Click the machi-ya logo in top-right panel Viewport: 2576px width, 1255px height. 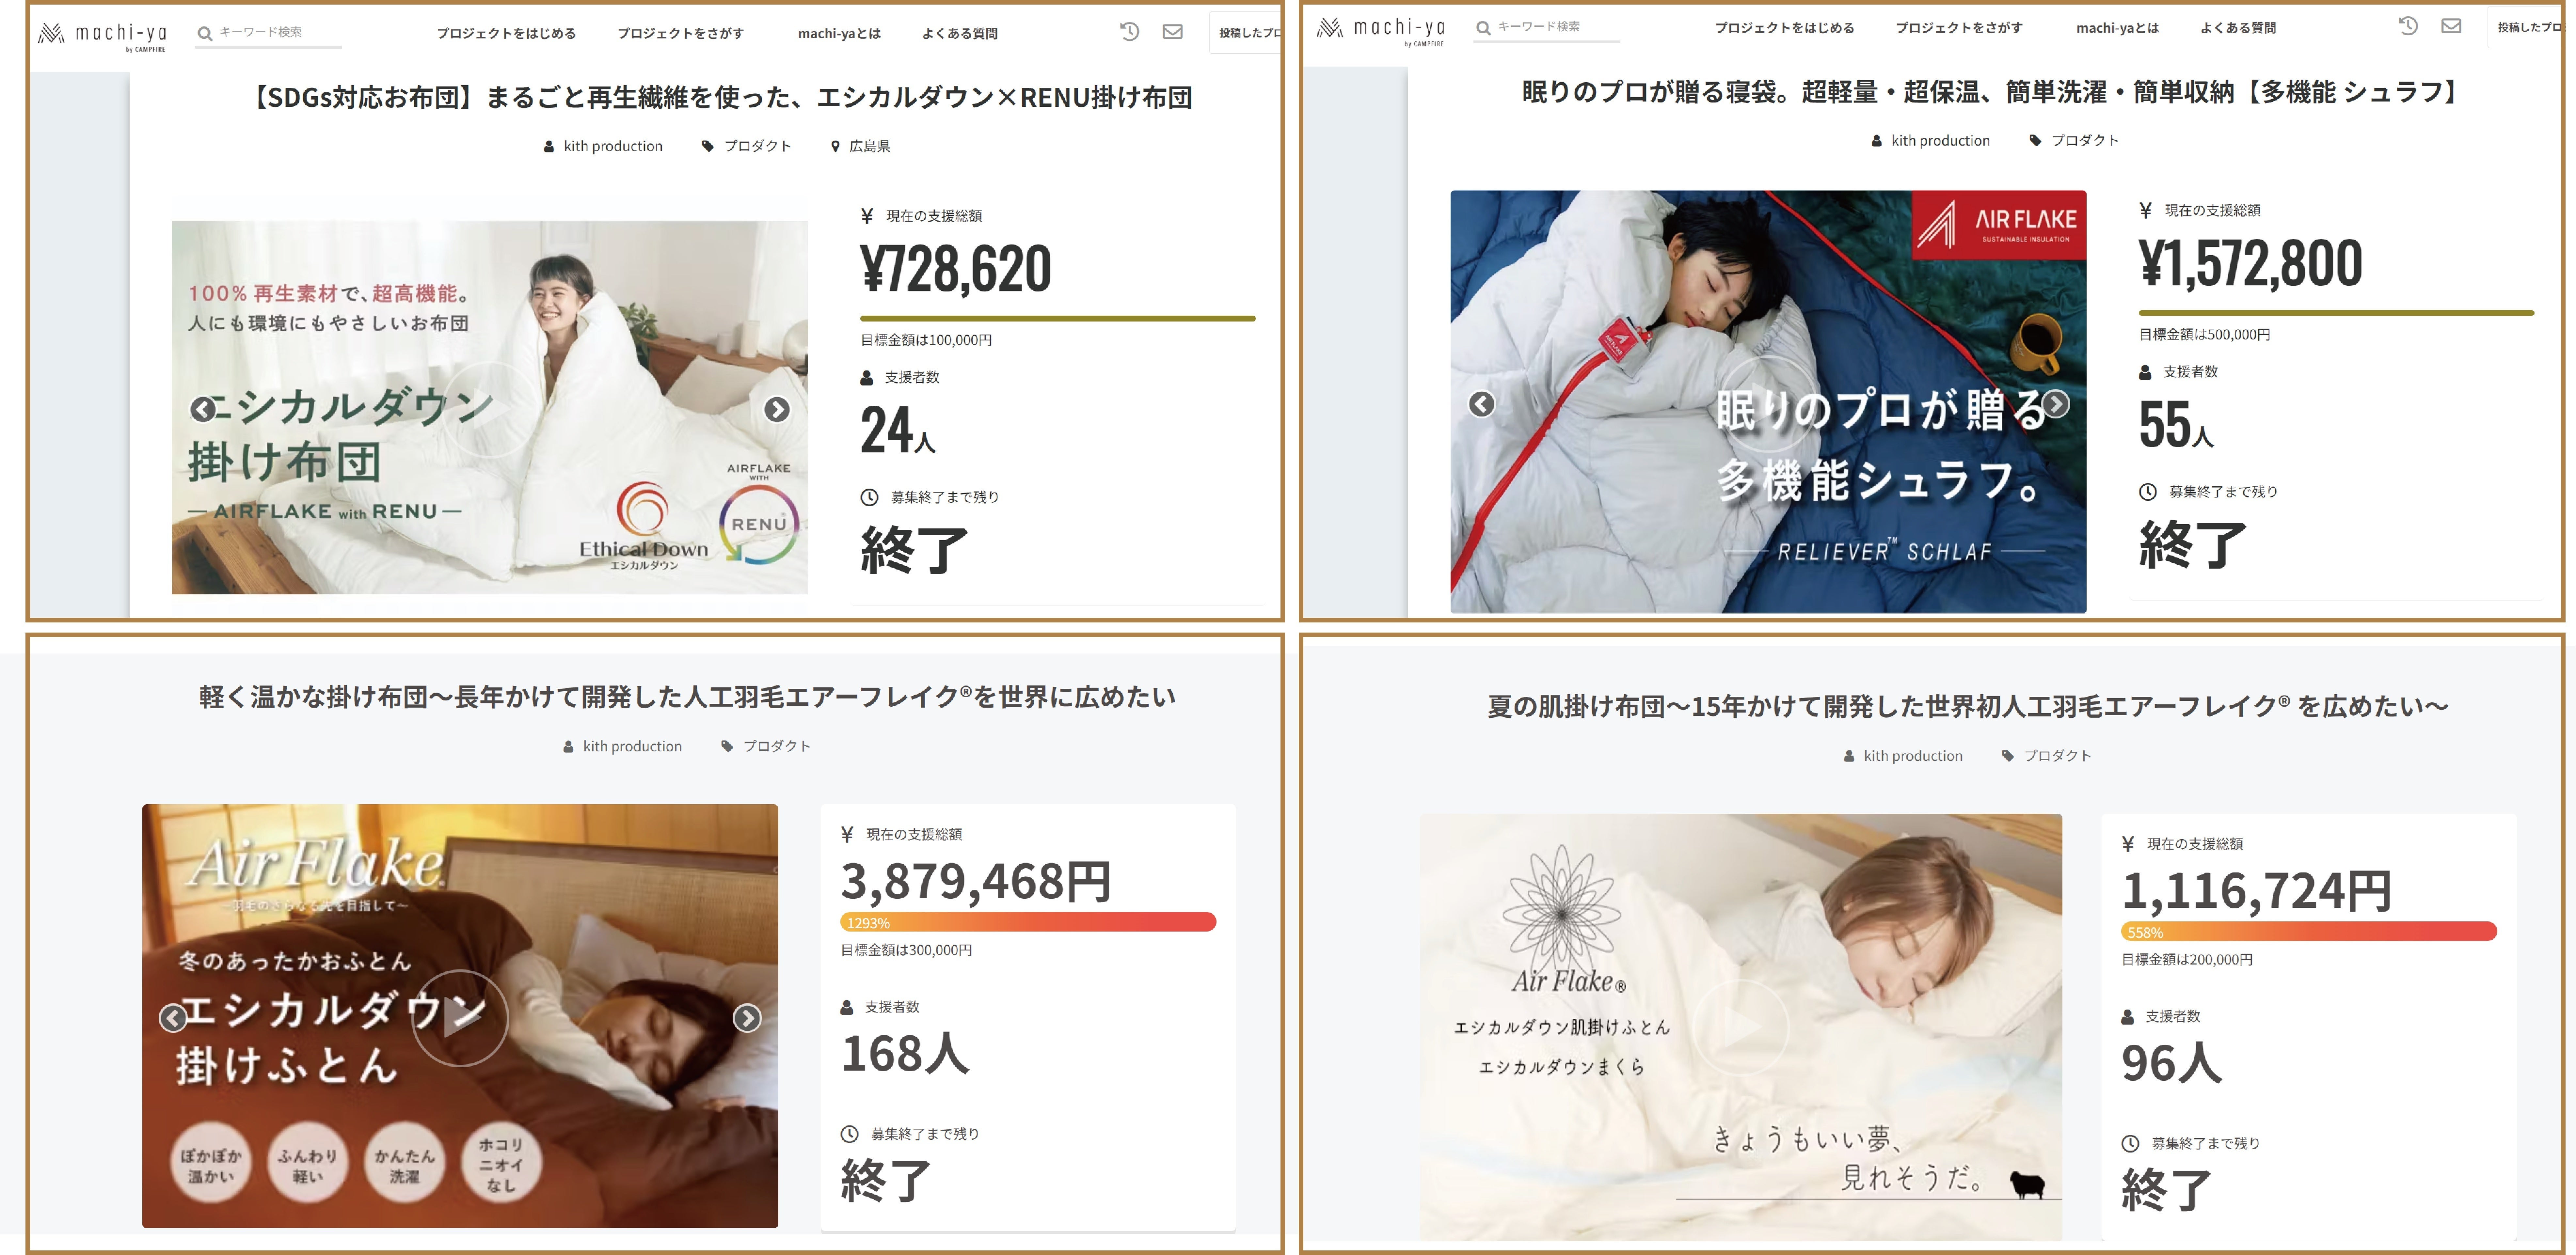[1381, 30]
